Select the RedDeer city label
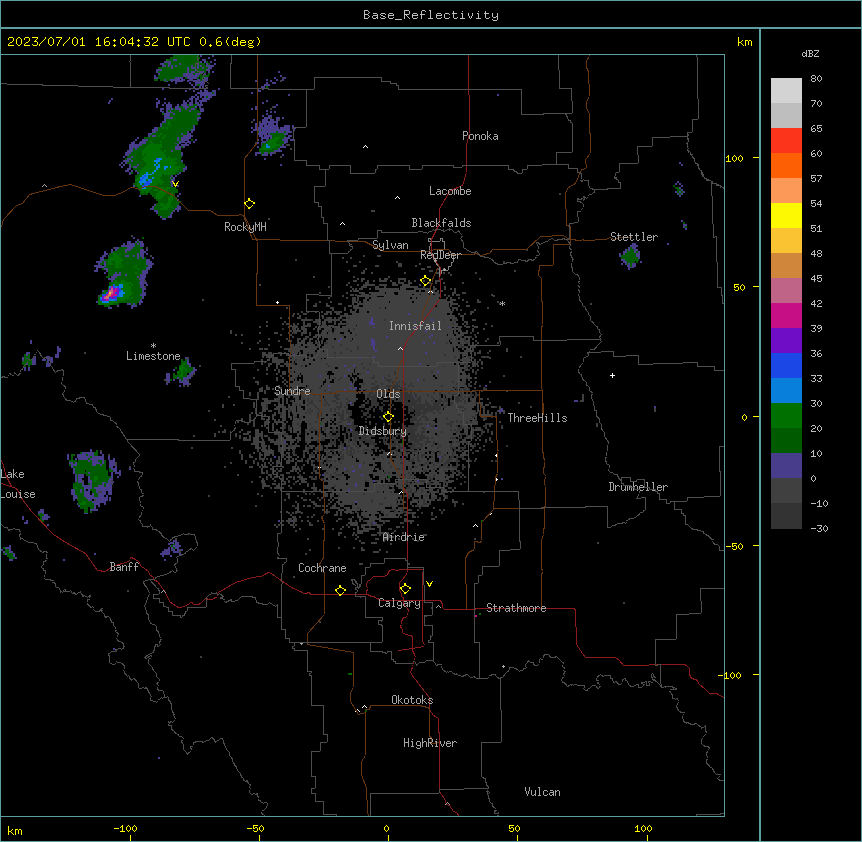Screen dimensions: 862x842 tap(440, 255)
